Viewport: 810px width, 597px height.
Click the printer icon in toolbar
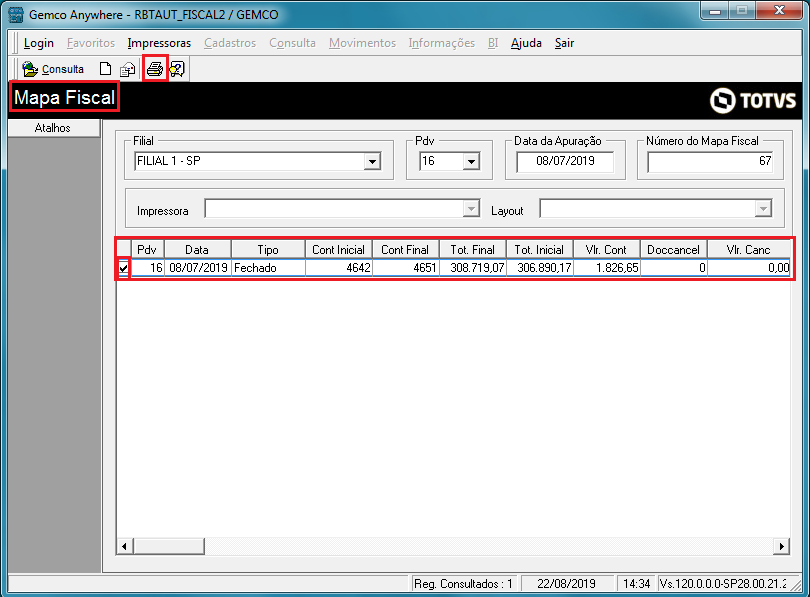coord(155,69)
